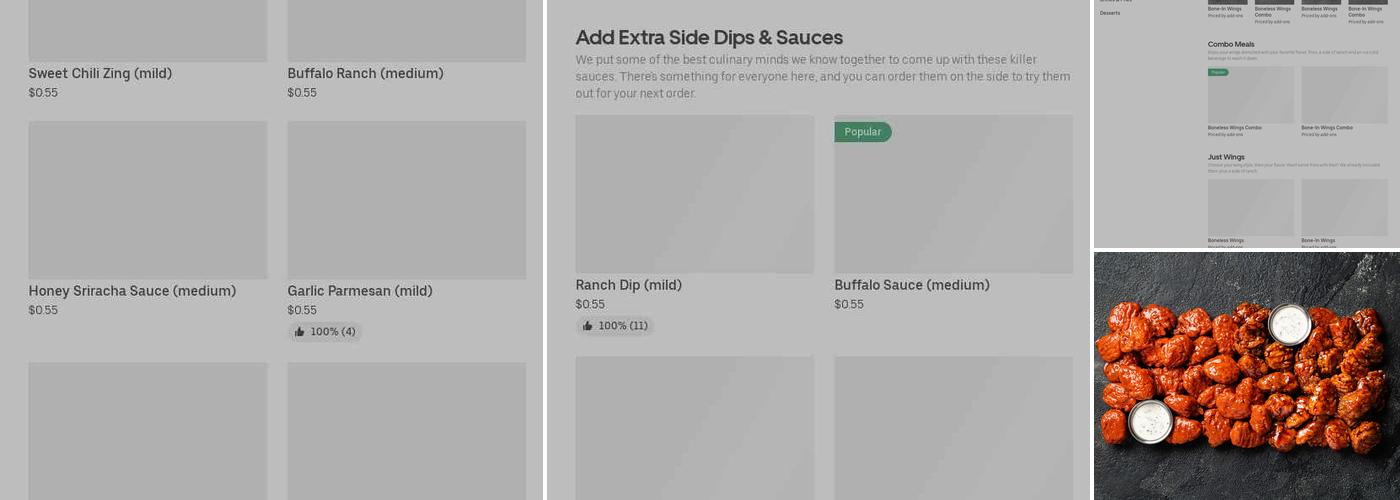The height and width of the screenshot is (500, 1400).
Task: Click the Popular badge on Buffalo Sauce
Action: tap(862, 132)
